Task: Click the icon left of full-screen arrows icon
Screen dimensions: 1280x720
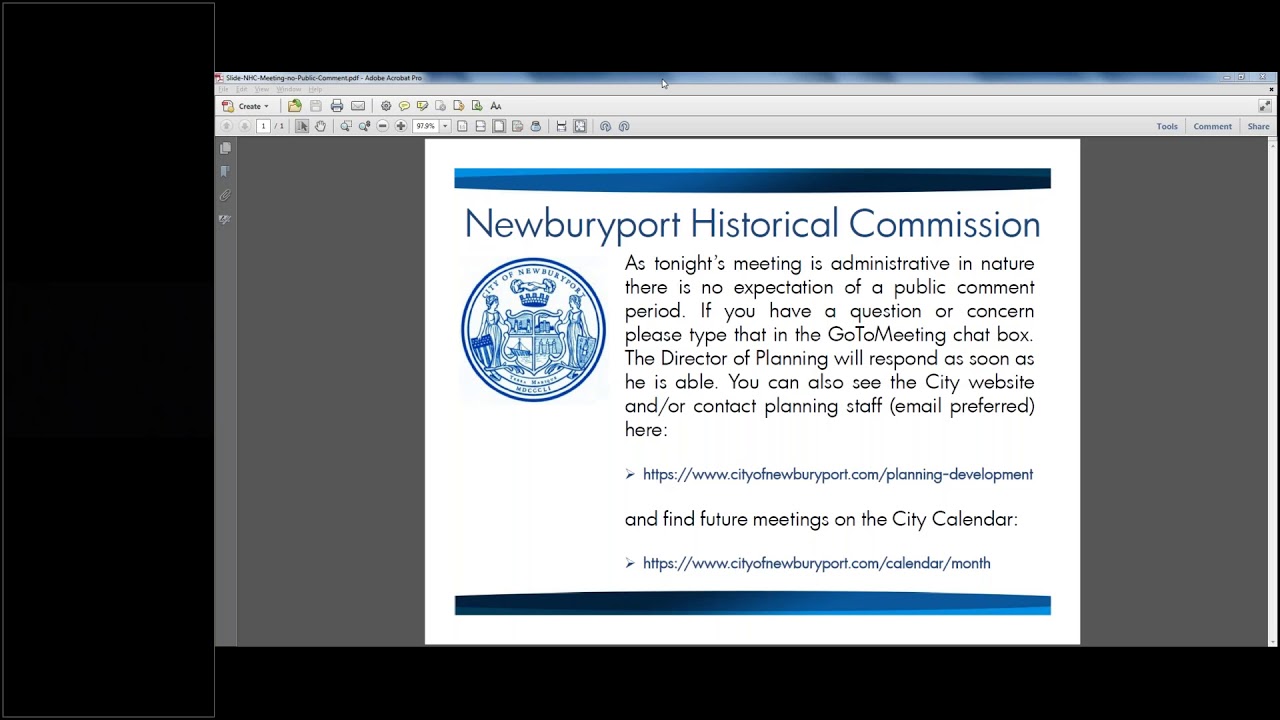Action: [561, 126]
